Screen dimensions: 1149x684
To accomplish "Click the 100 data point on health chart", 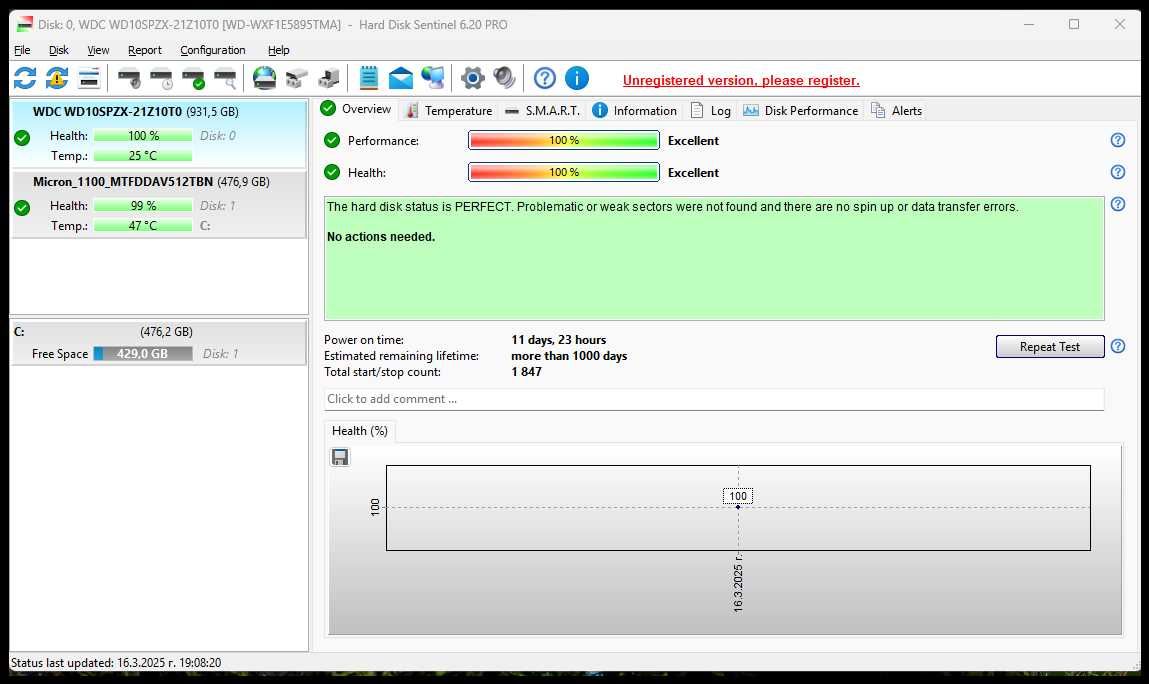I will click(738, 507).
